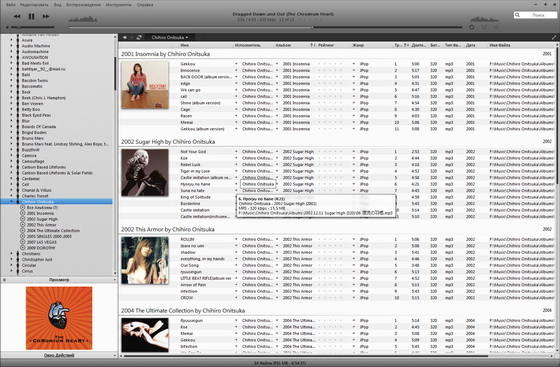Skip to the next track

46,16
